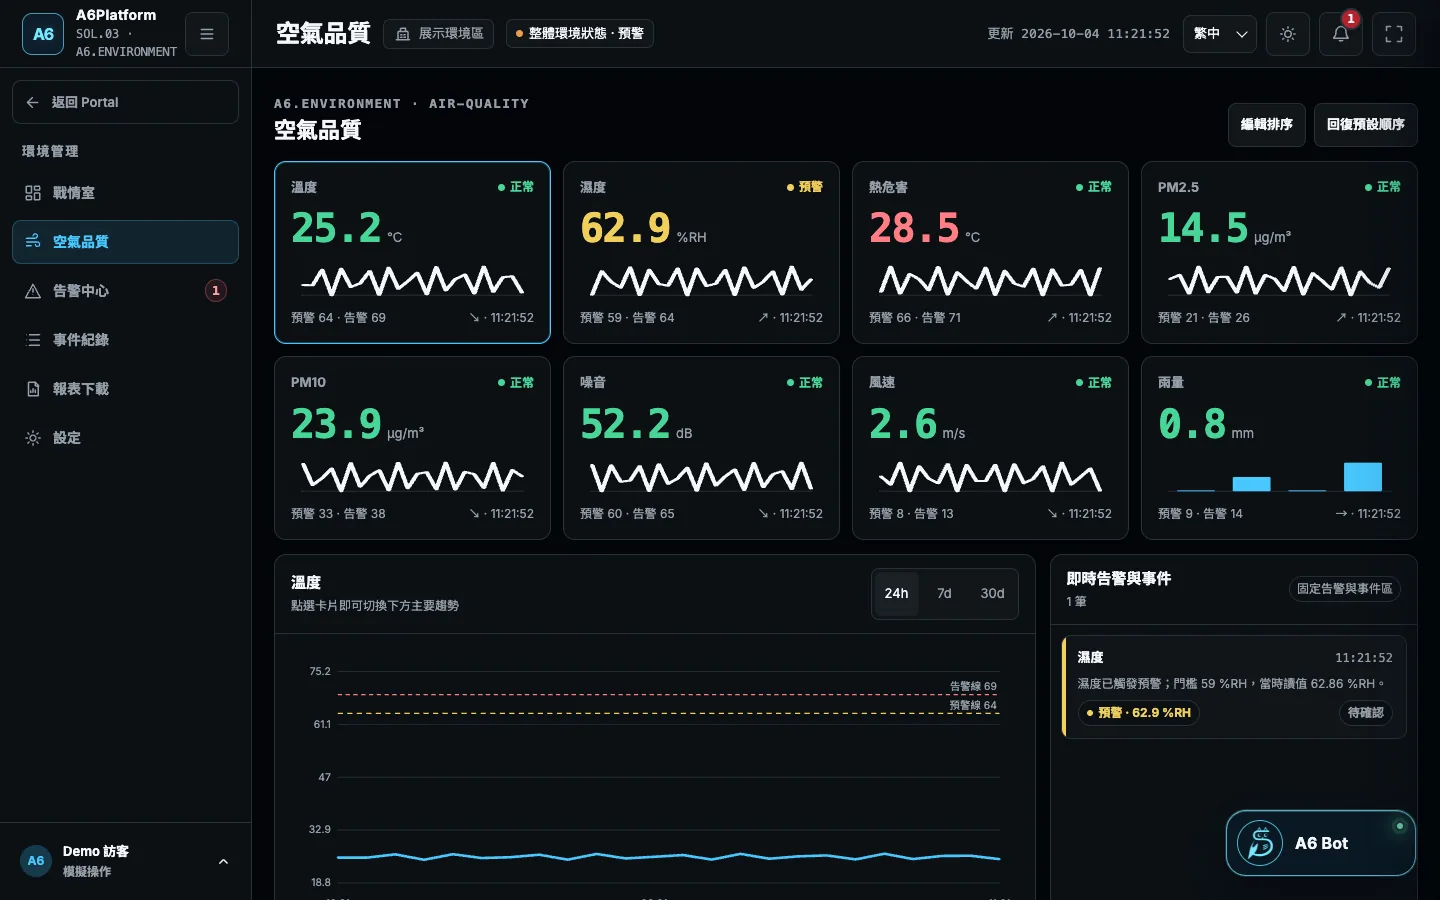Open the 事件紀錄 menu item
The width and height of the screenshot is (1440, 900).
point(125,340)
